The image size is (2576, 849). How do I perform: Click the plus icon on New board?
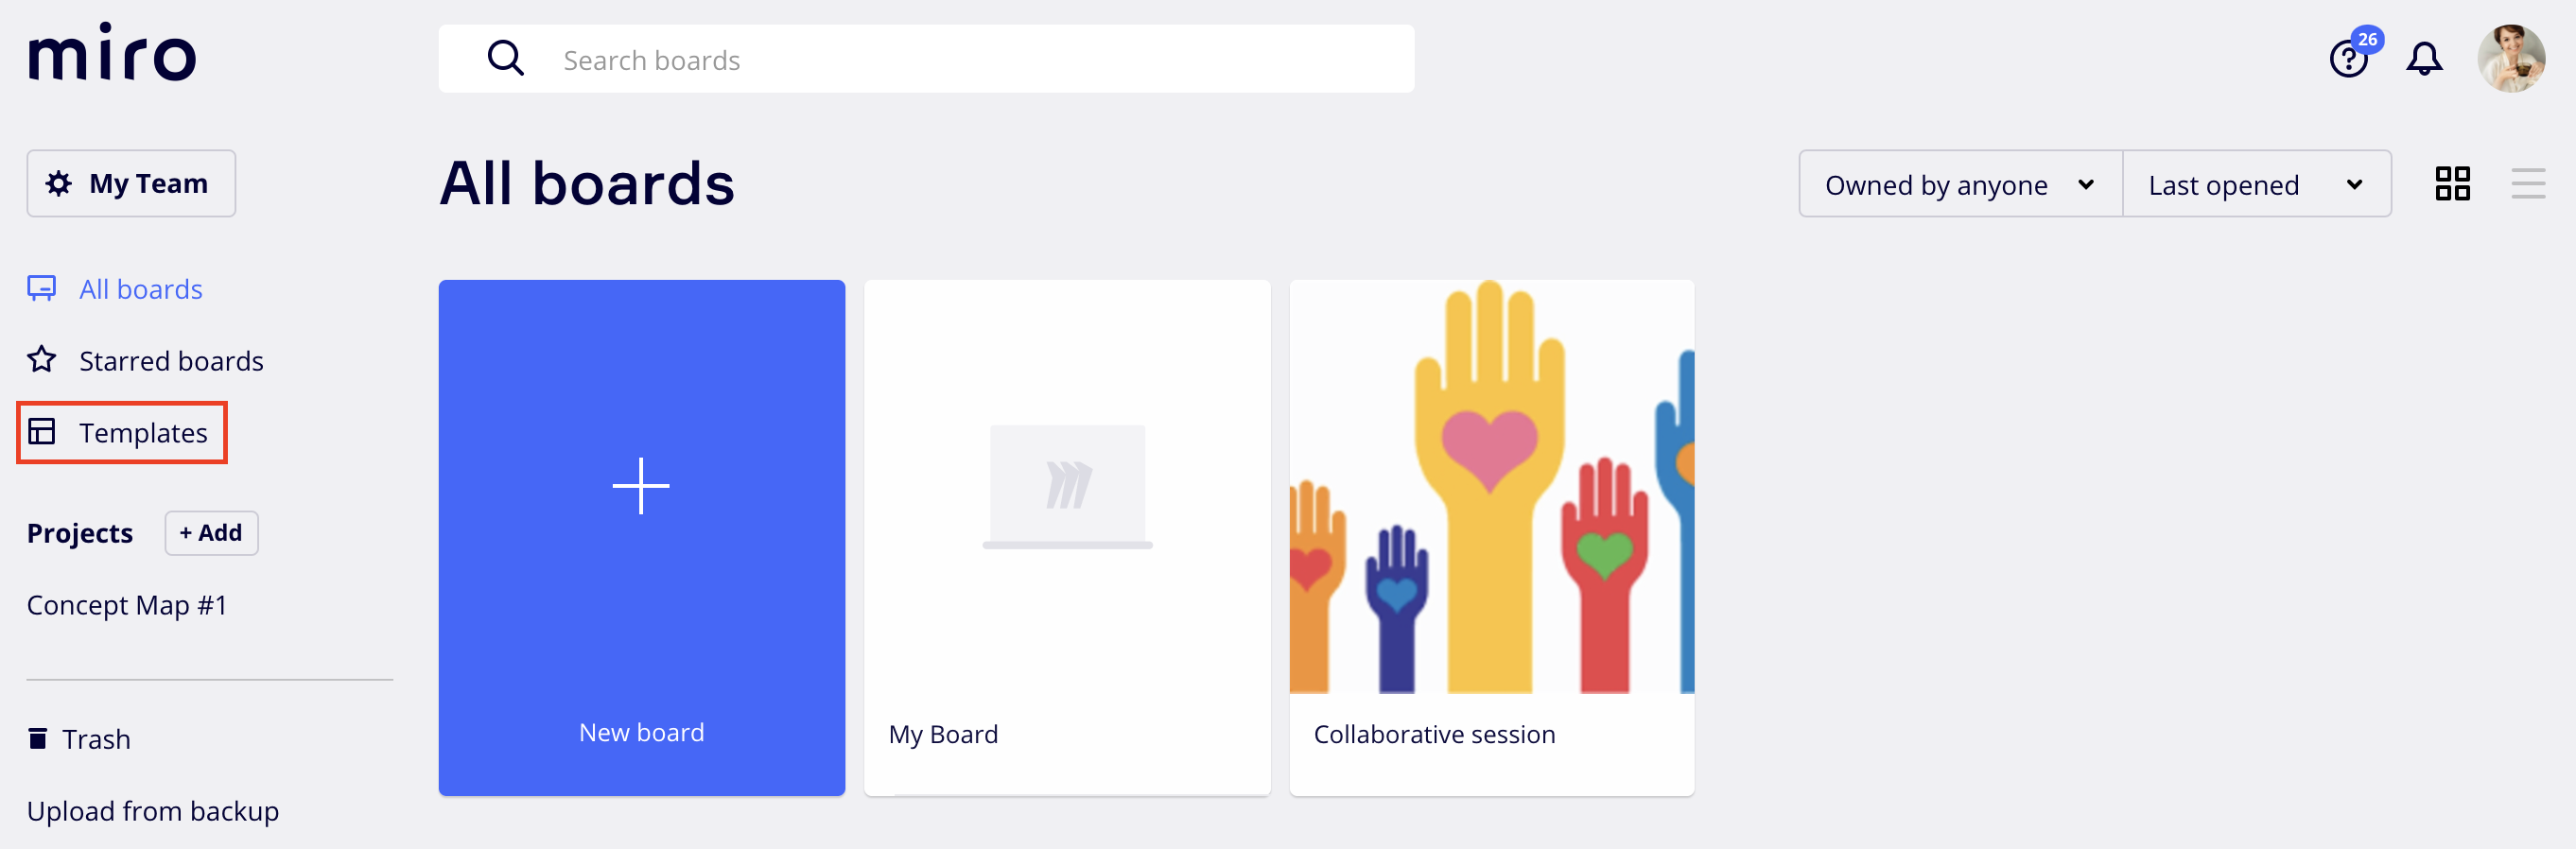click(641, 486)
